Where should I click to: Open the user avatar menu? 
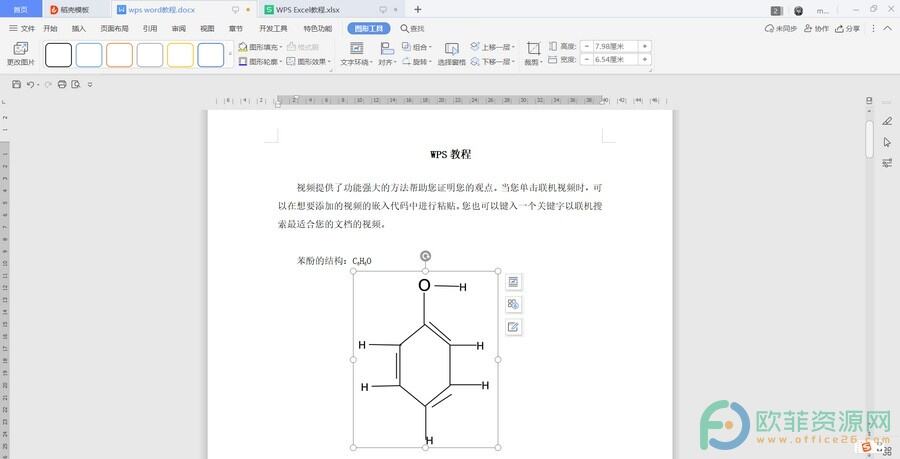click(x=798, y=10)
